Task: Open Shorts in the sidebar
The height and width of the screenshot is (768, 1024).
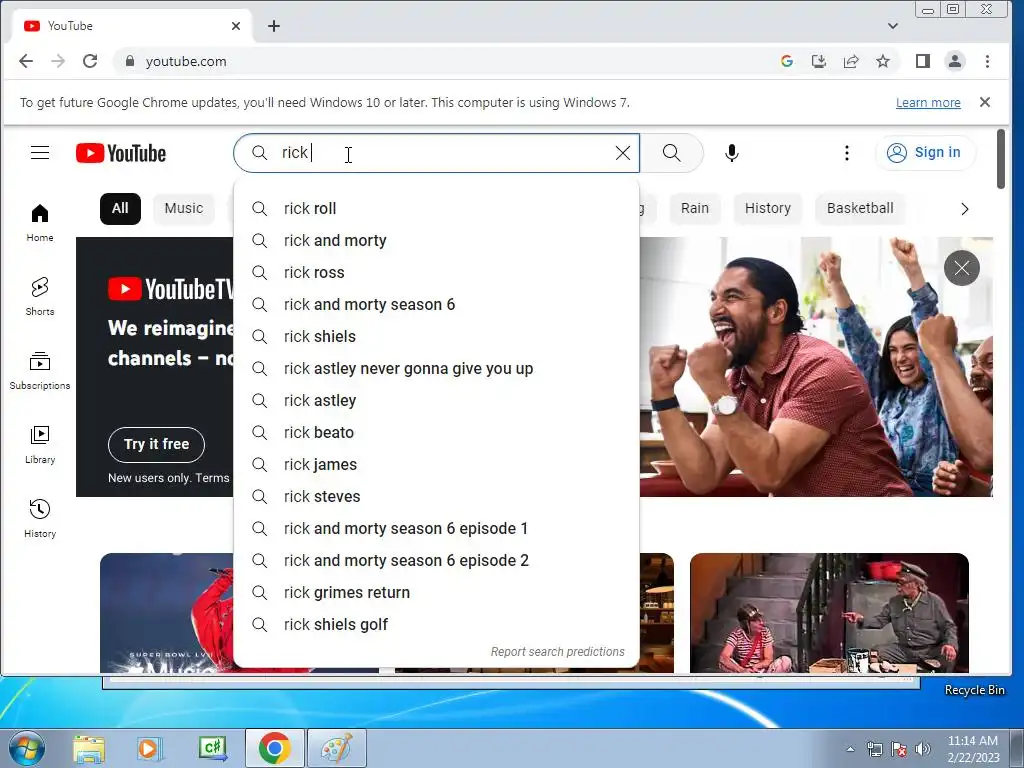Action: pos(40,296)
